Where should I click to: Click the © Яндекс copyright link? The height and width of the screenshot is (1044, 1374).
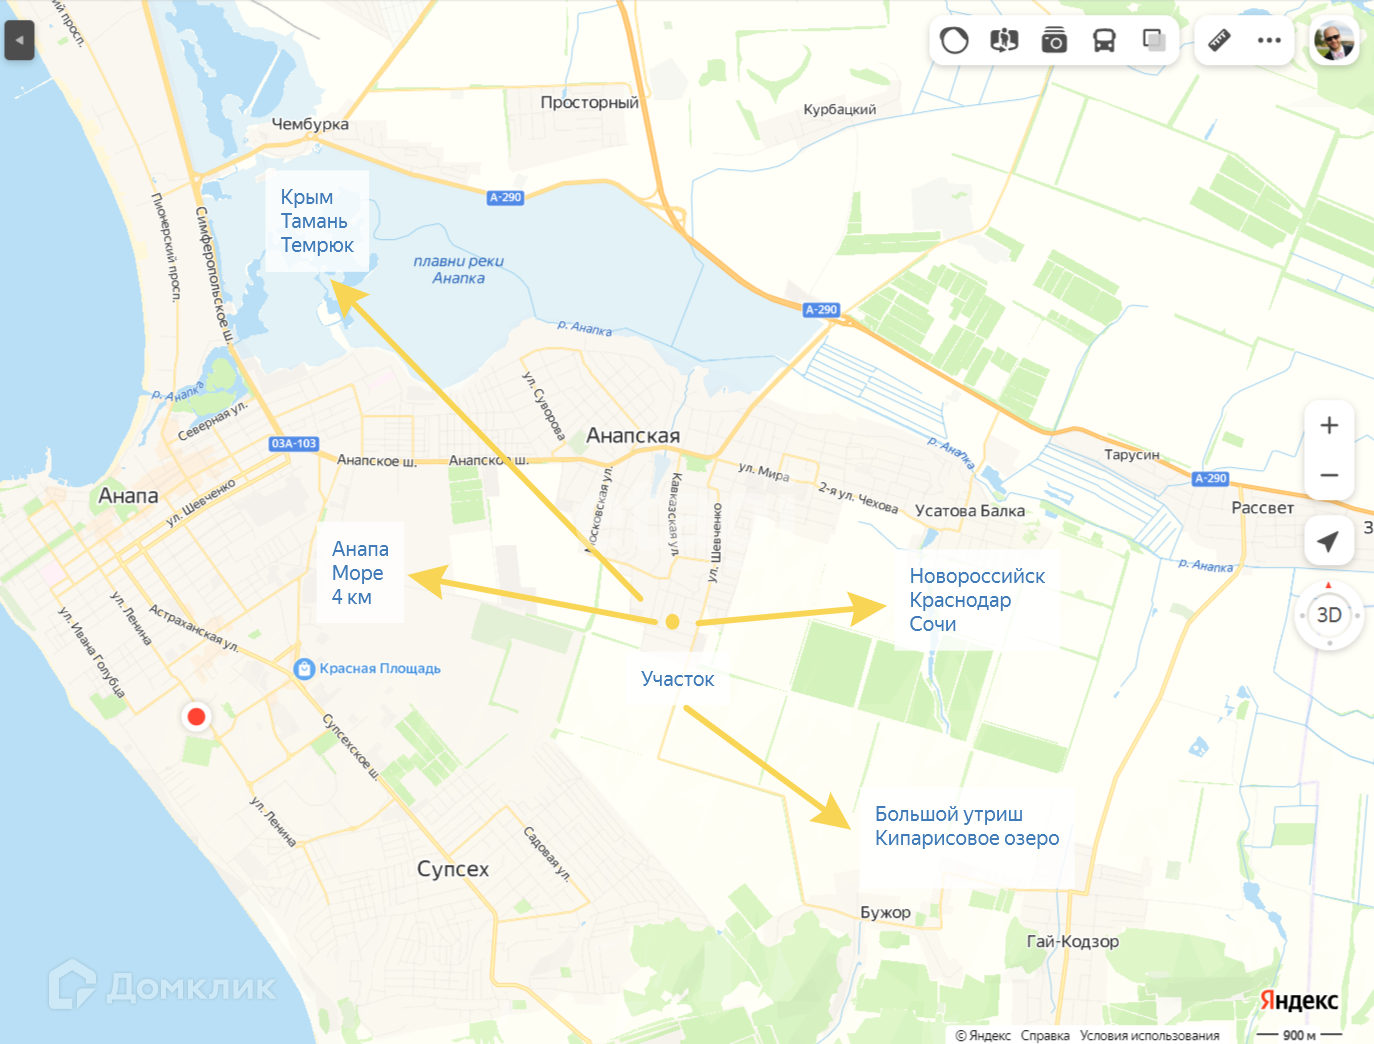[x=983, y=1036]
